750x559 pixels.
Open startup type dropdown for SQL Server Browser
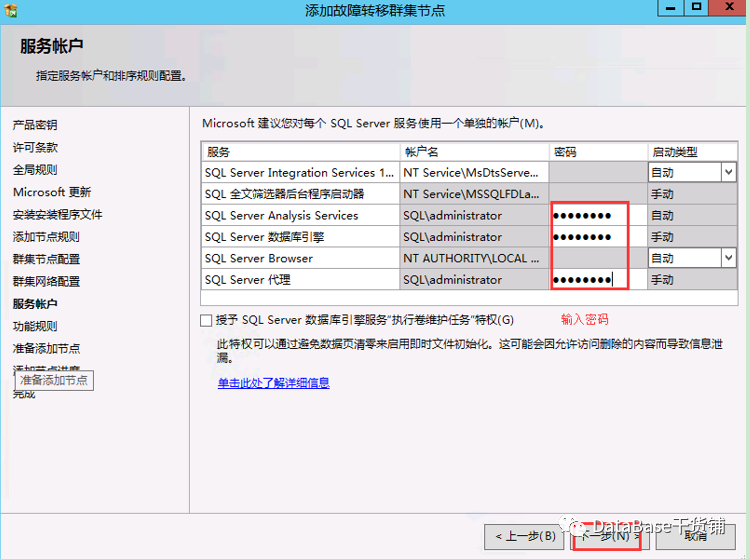pos(728,258)
